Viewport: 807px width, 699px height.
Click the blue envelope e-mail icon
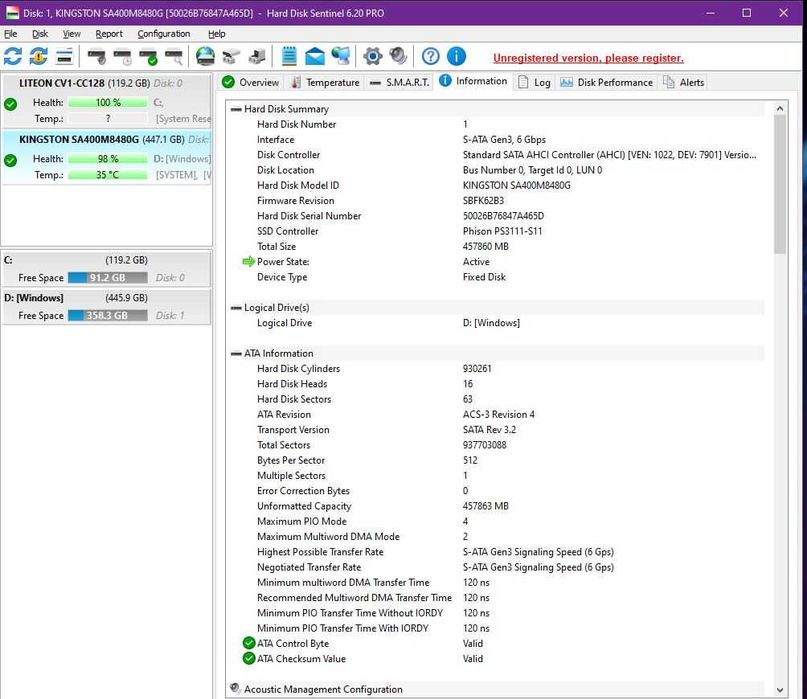[x=315, y=56]
